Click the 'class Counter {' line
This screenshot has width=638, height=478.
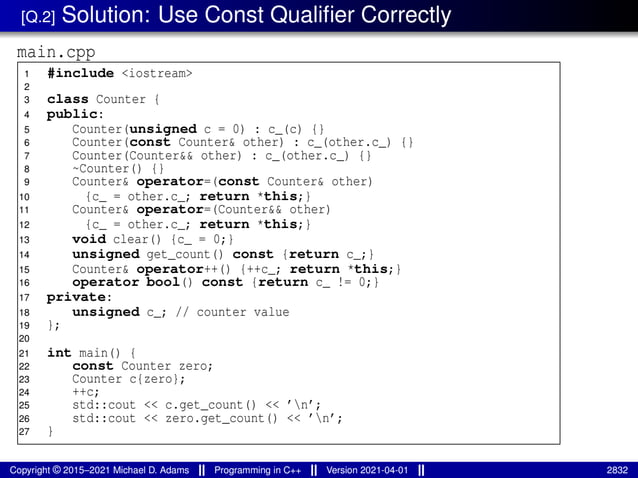click(x=103, y=99)
